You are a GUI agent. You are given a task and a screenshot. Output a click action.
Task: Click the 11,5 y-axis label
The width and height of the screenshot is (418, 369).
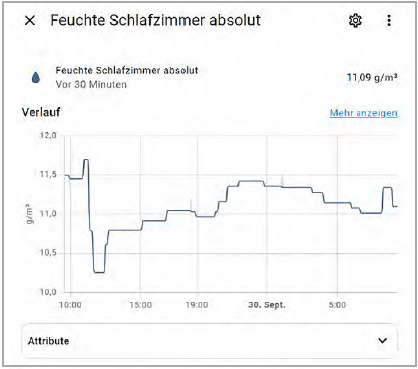(x=48, y=175)
